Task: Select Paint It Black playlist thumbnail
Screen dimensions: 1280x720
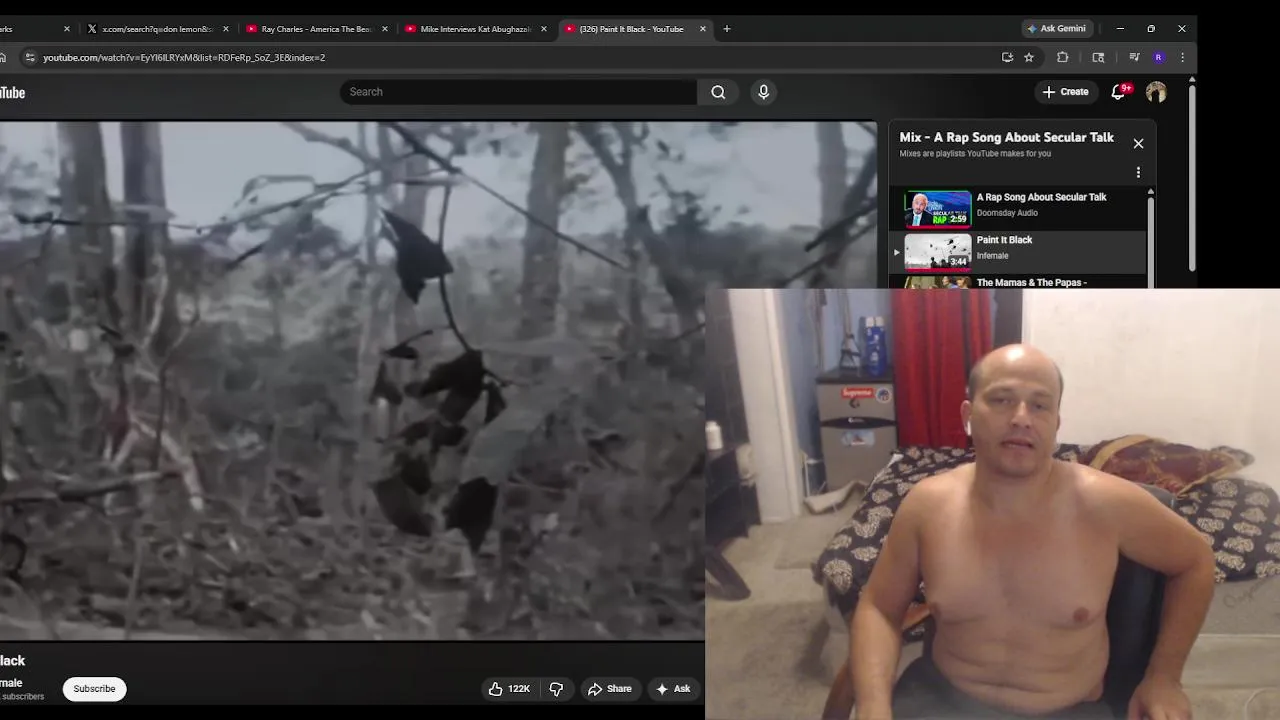Action: click(938, 252)
